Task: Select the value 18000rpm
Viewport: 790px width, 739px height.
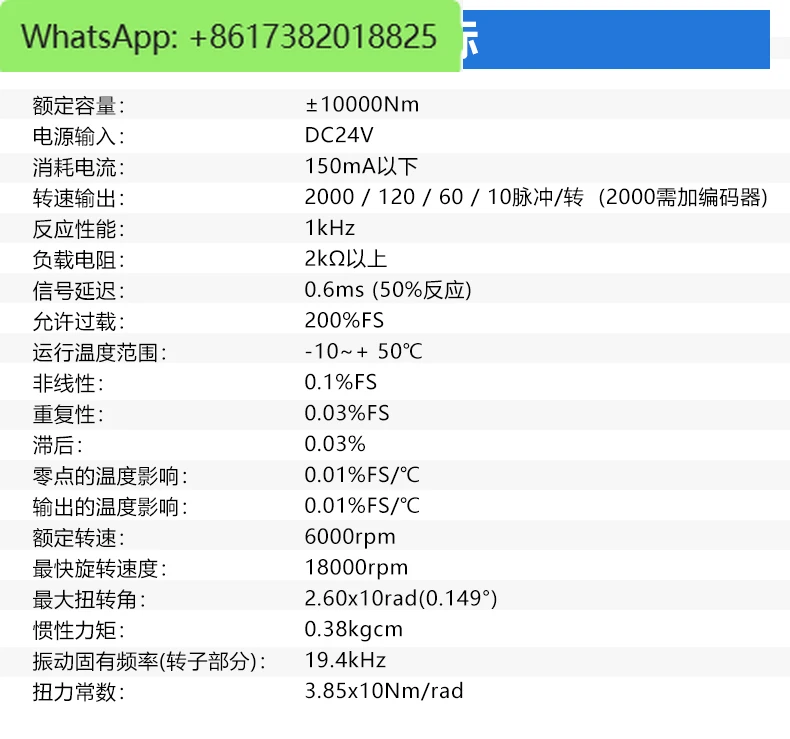Action: click(356, 568)
